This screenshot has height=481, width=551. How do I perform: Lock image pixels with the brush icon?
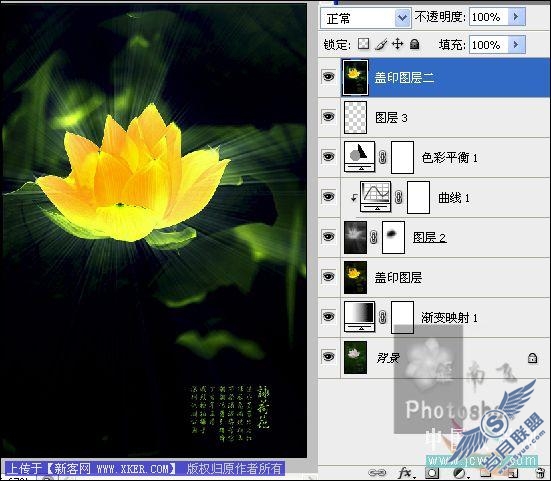point(381,44)
